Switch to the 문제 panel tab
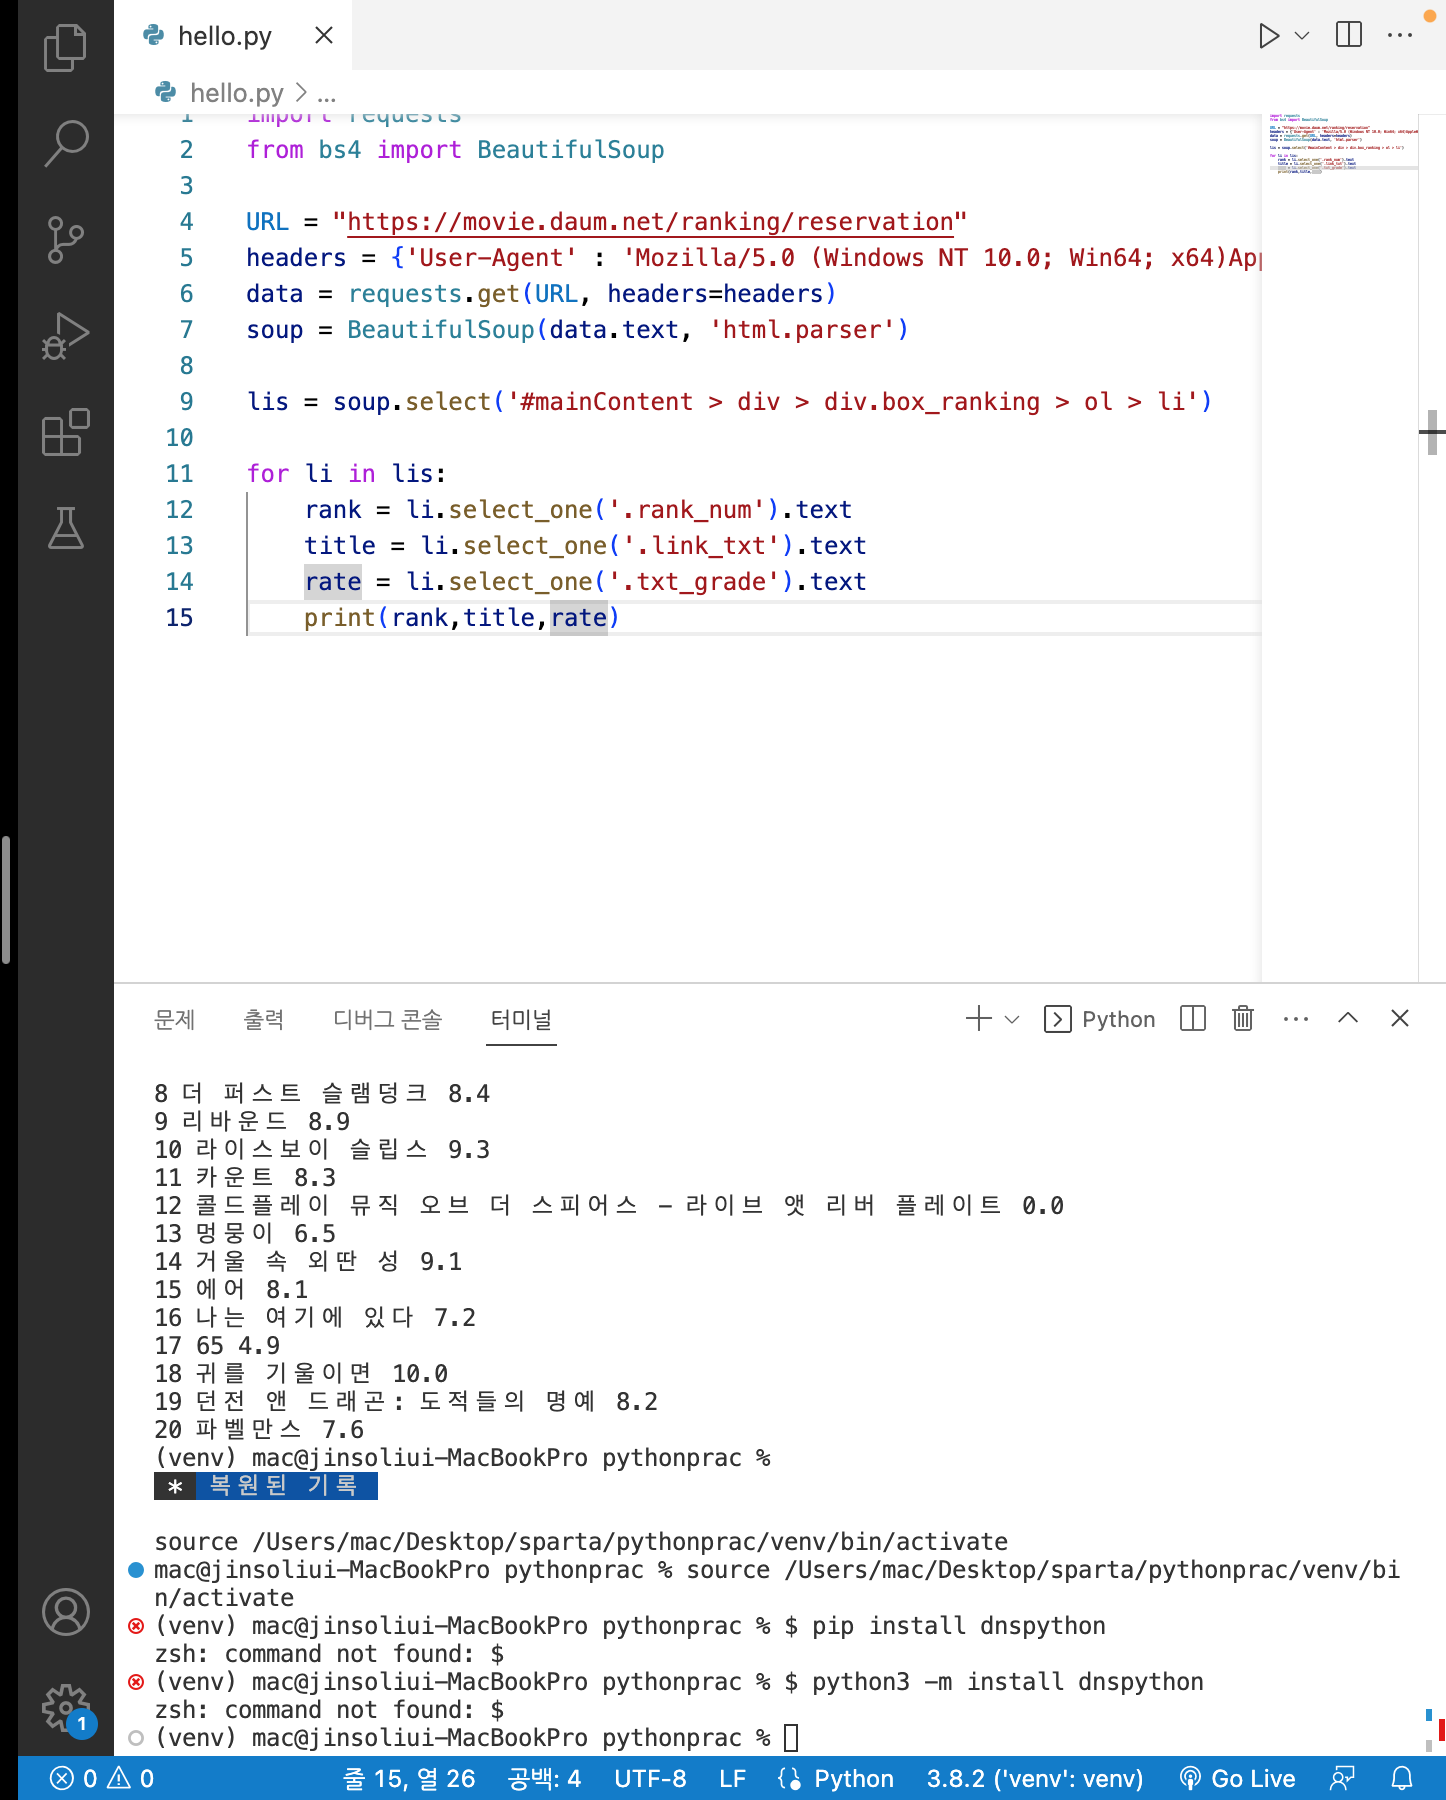 click(175, 1019)
